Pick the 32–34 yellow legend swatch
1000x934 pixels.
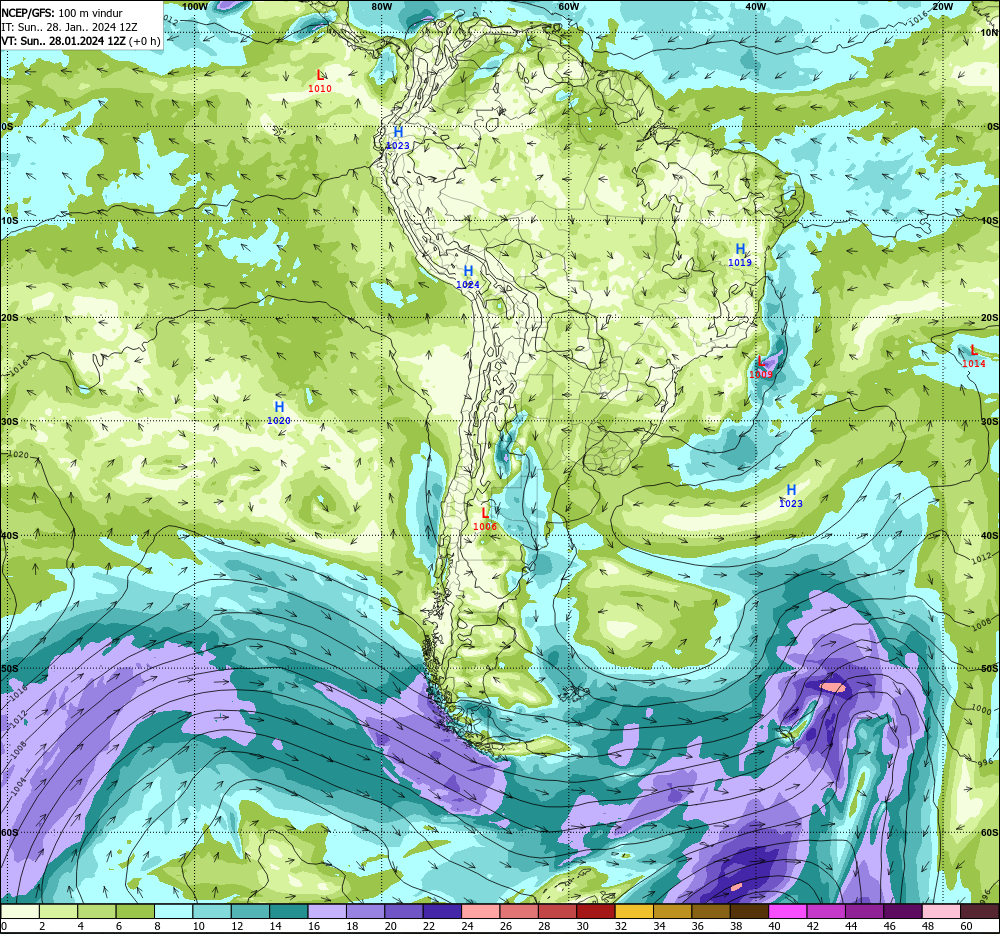(x=634, y=911)
